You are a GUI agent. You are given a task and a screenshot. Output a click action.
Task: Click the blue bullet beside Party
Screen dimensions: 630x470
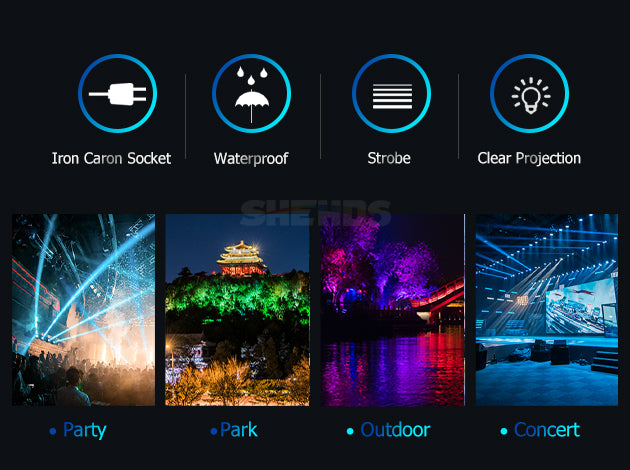(x=53, y=431)
